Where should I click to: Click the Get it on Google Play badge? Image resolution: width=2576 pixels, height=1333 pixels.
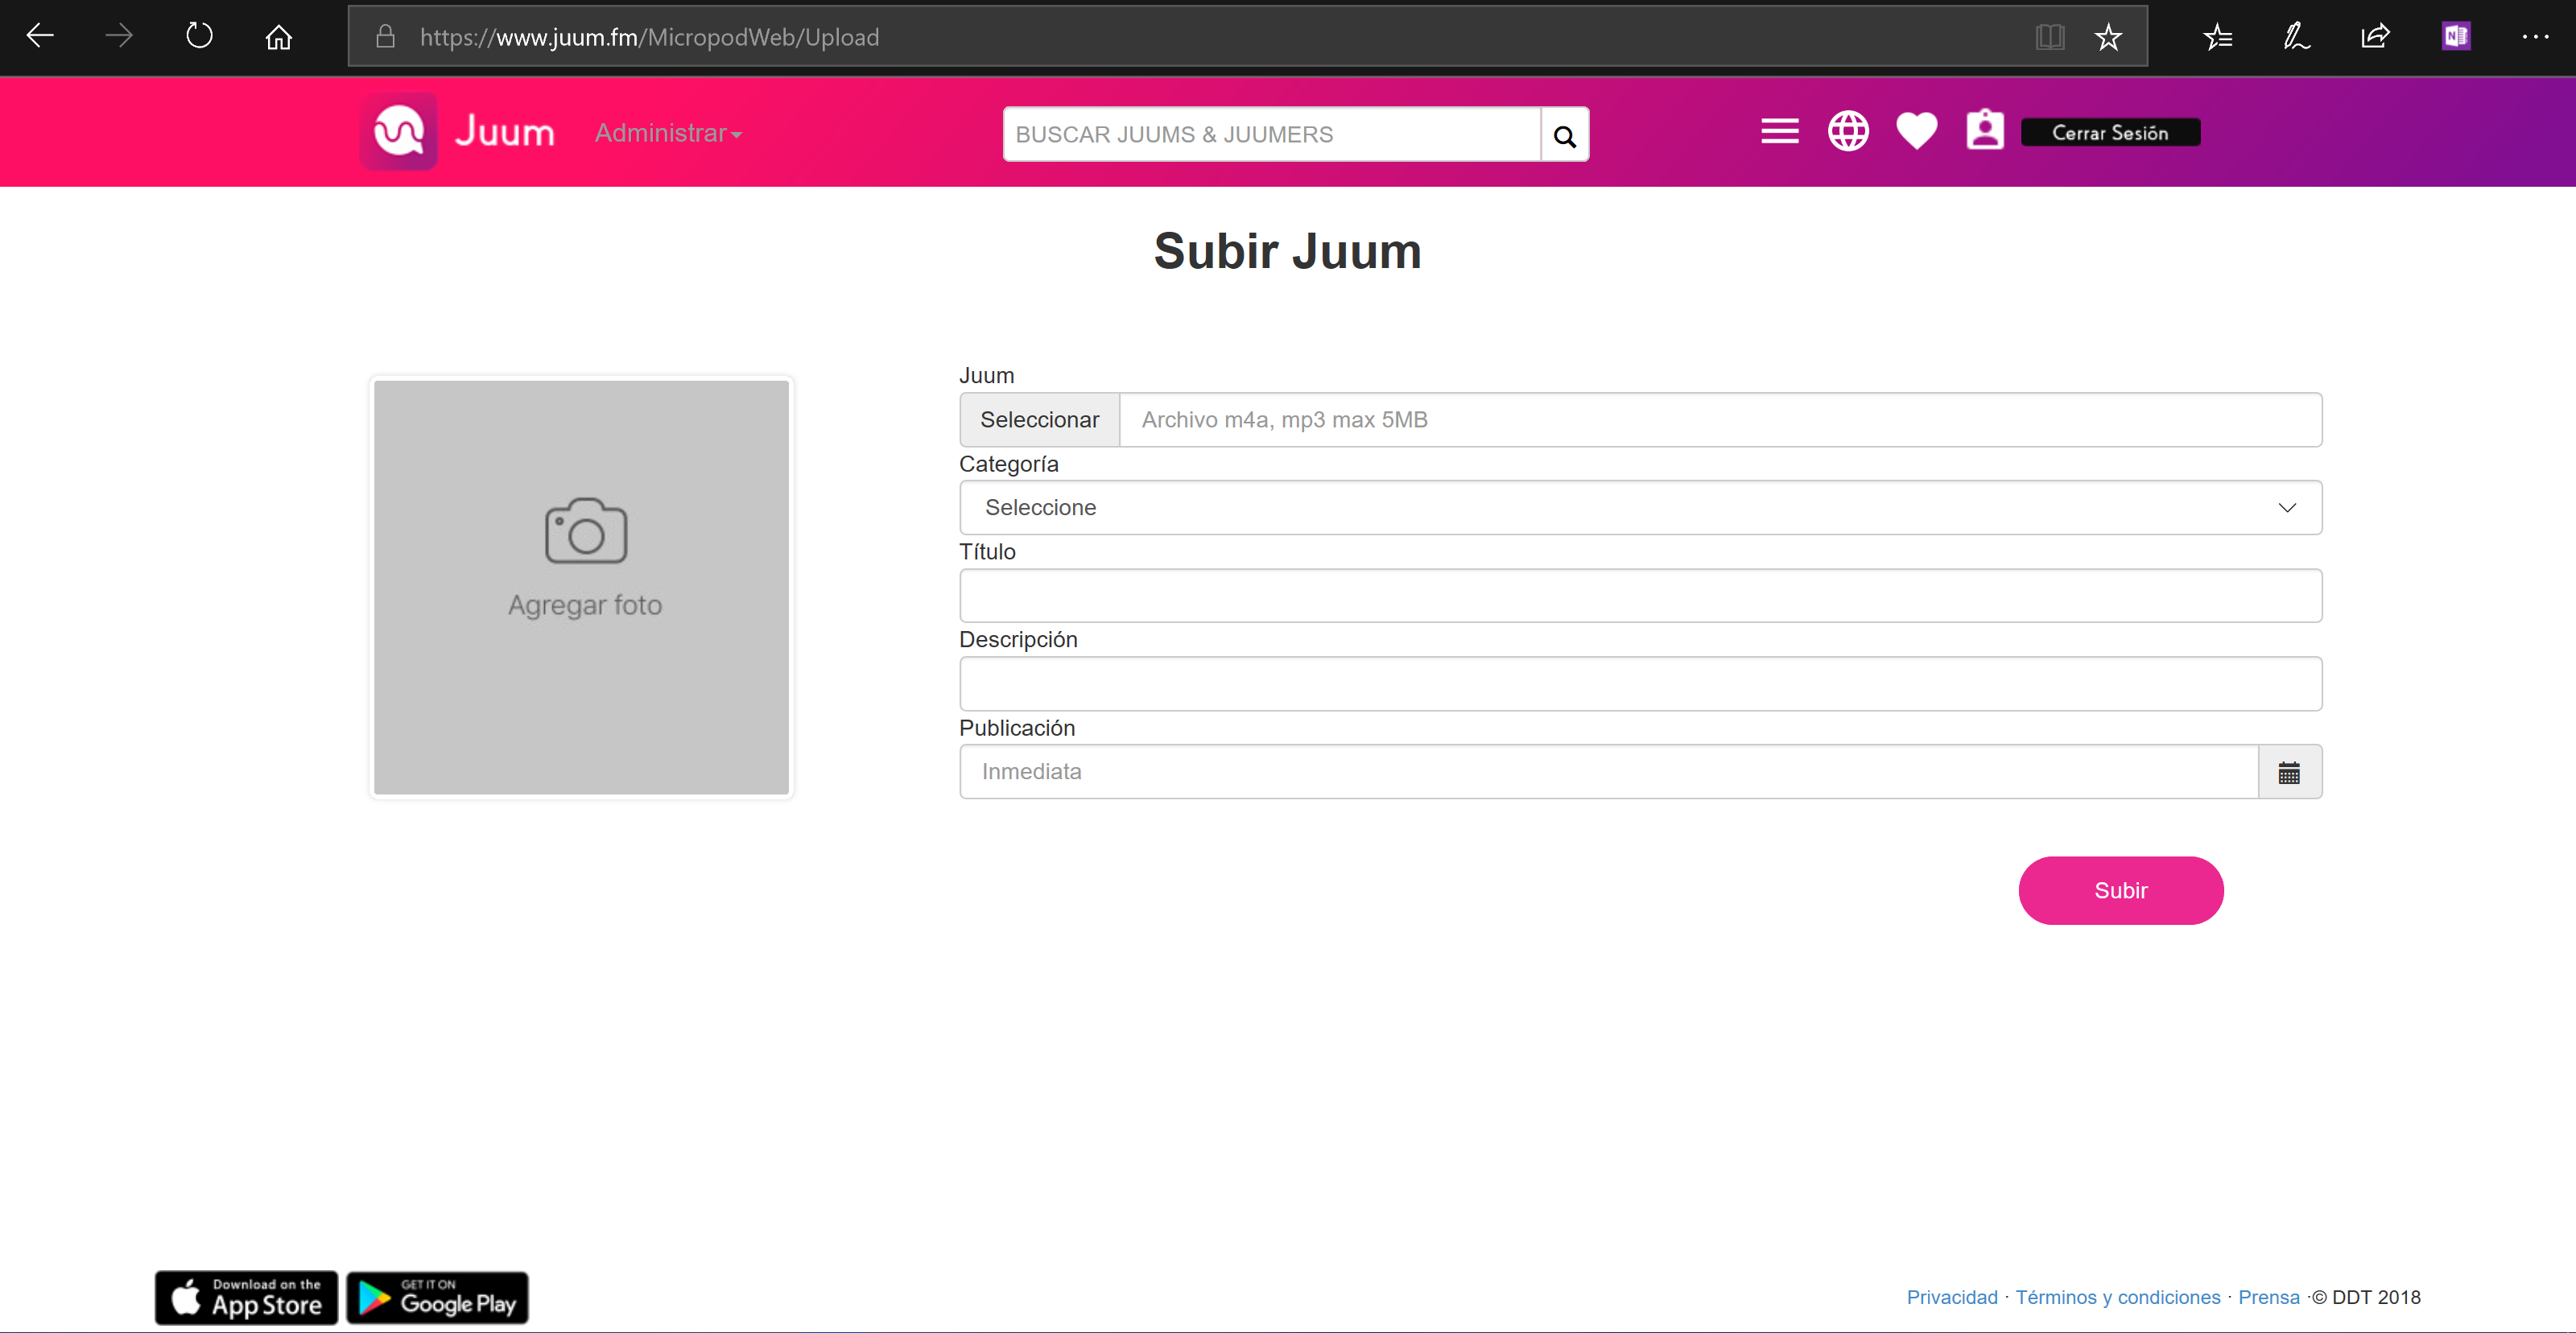tap(436, 1297)
